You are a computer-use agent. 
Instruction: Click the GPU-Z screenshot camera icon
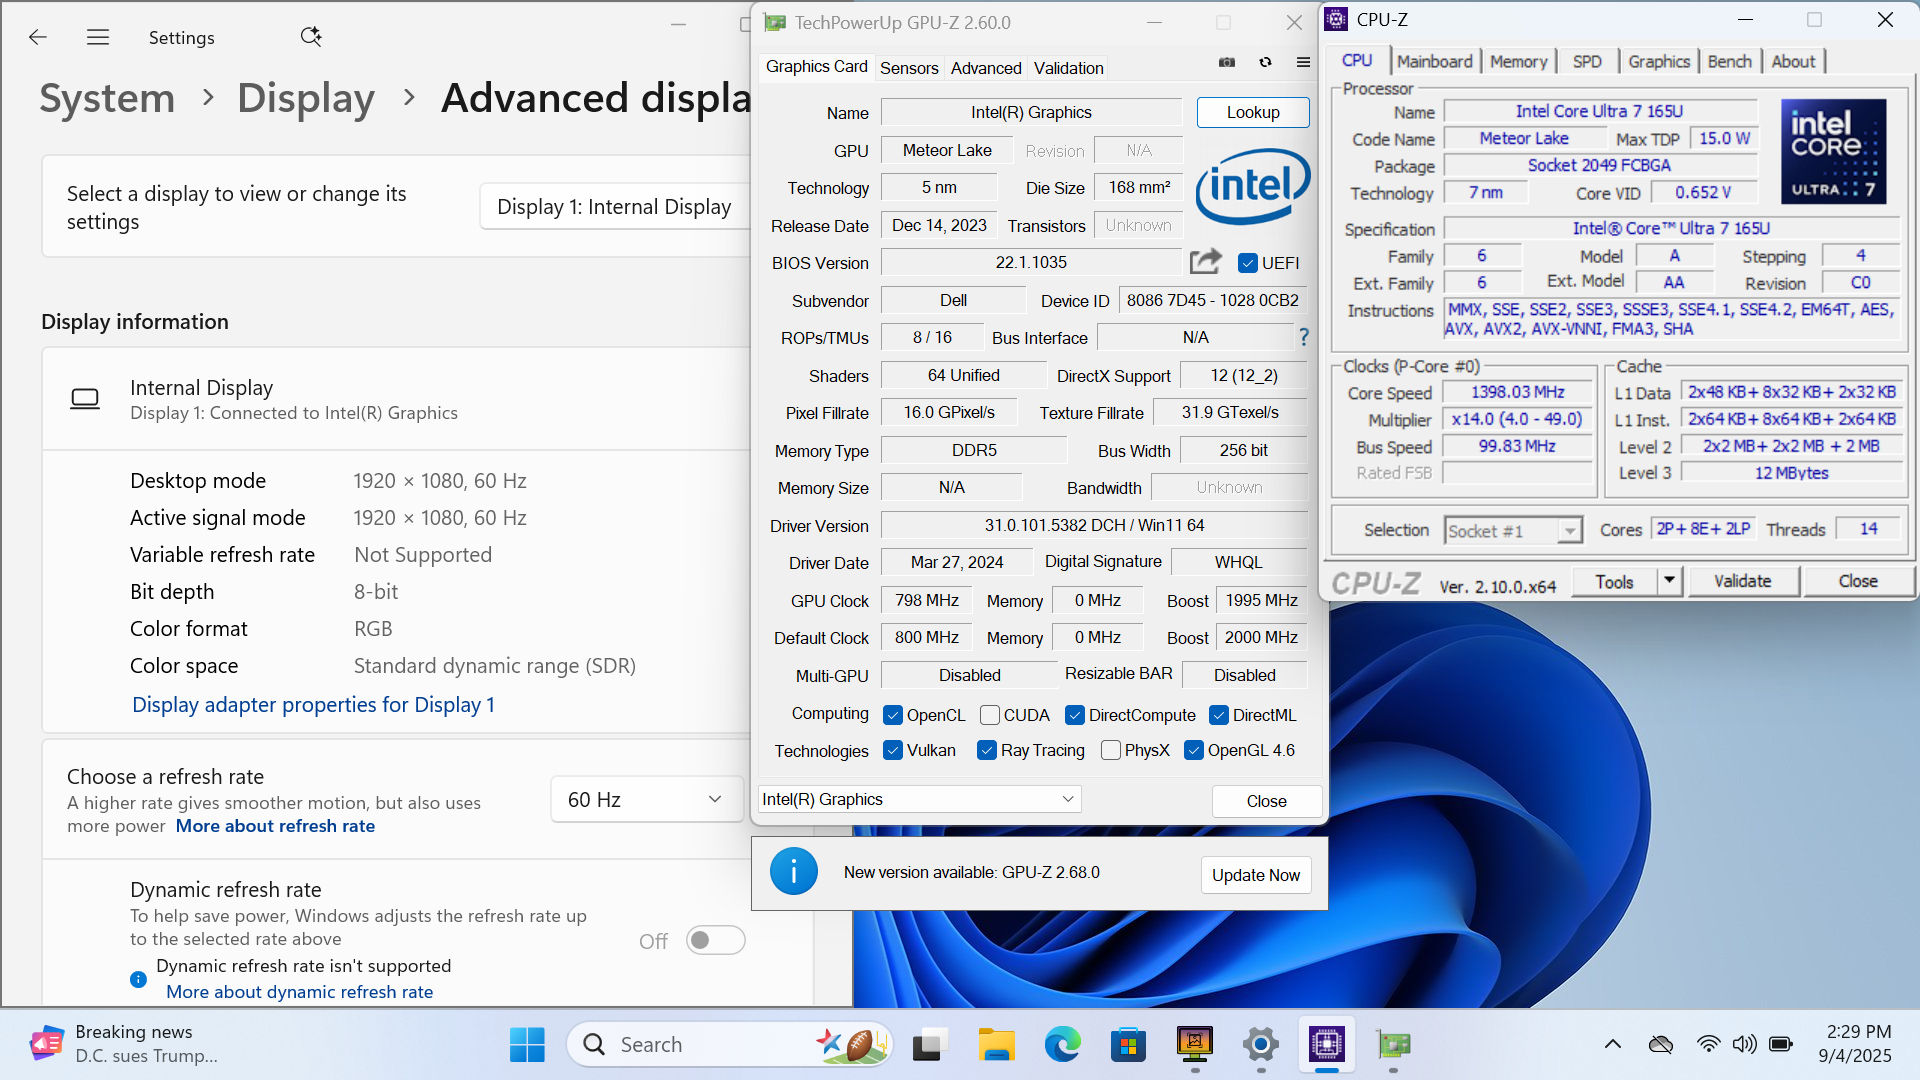(x=1227, y=62)
